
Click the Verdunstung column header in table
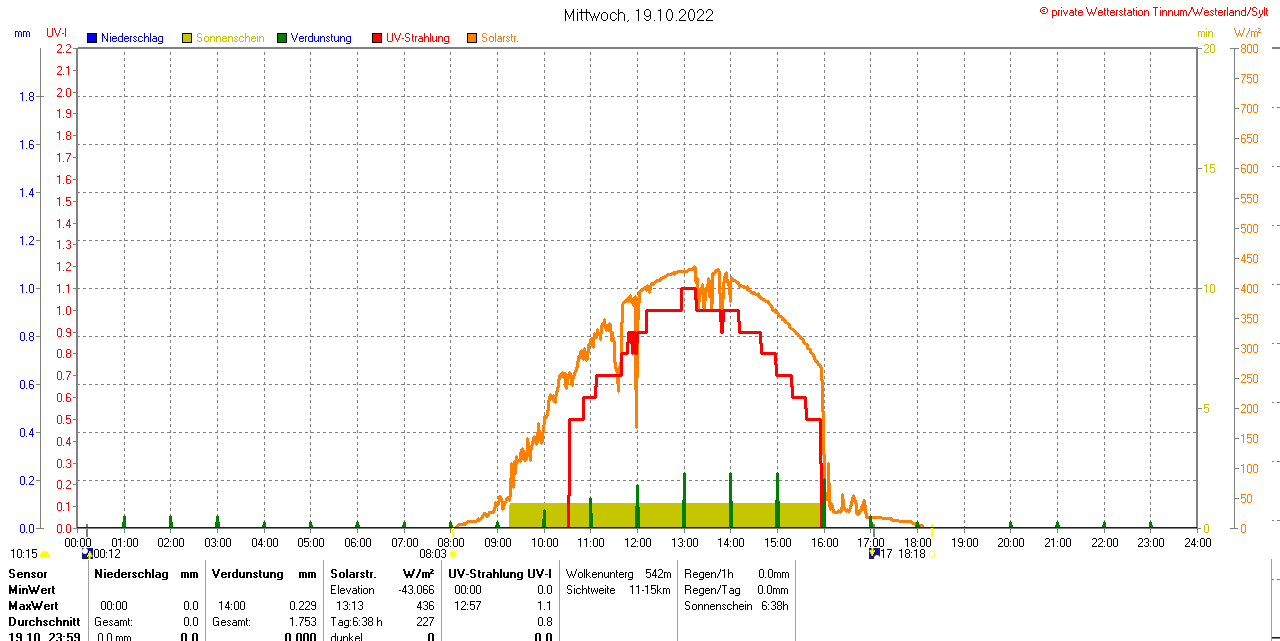tap(242, 574)
